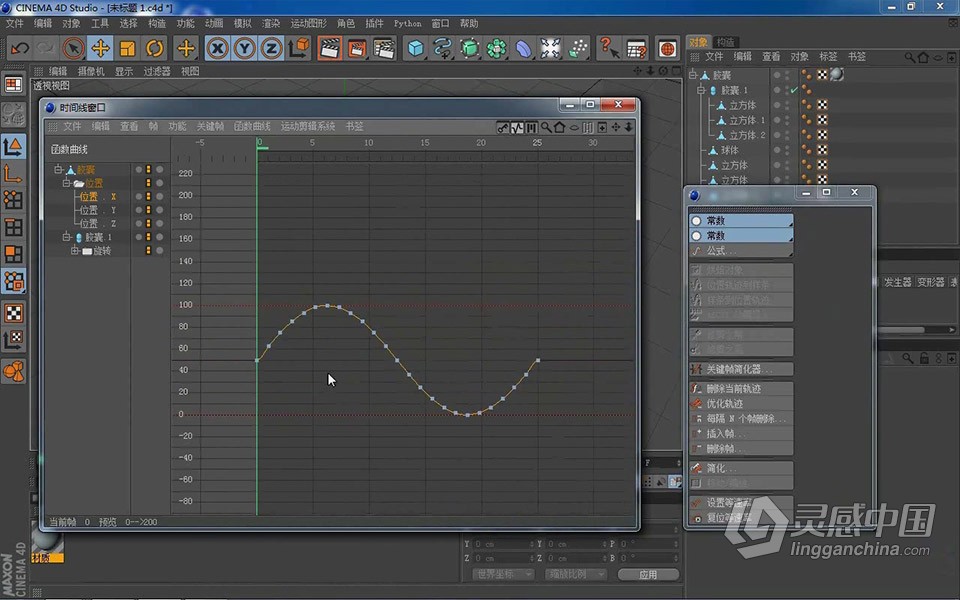The height and width of the screenshot is (600, 960).
Task: Switch to key mode in timeline toolbar
Action: pyautogui.click(x=503, y=127)
